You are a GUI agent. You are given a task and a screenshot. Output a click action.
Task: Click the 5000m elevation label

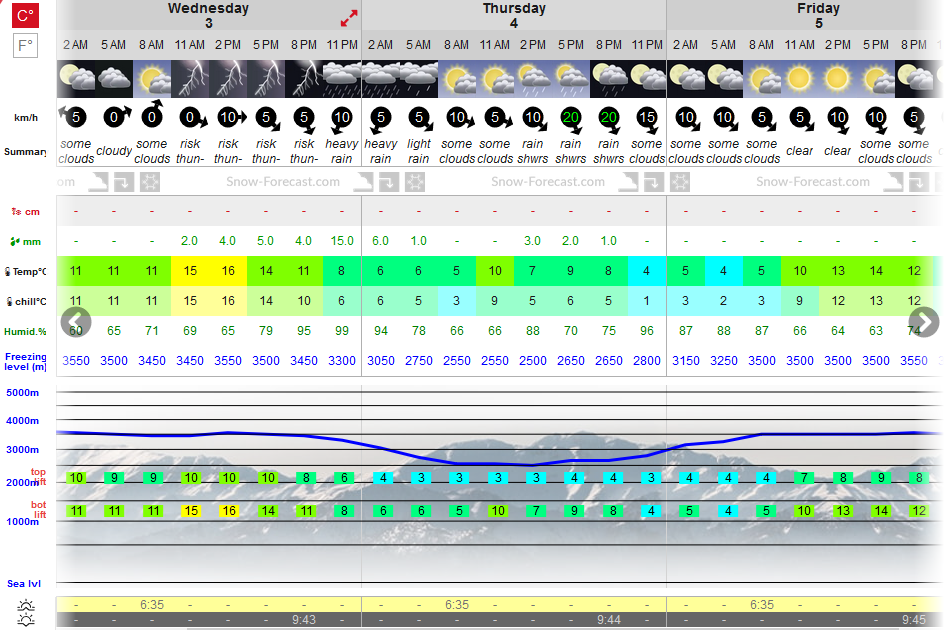click(23, 393)
